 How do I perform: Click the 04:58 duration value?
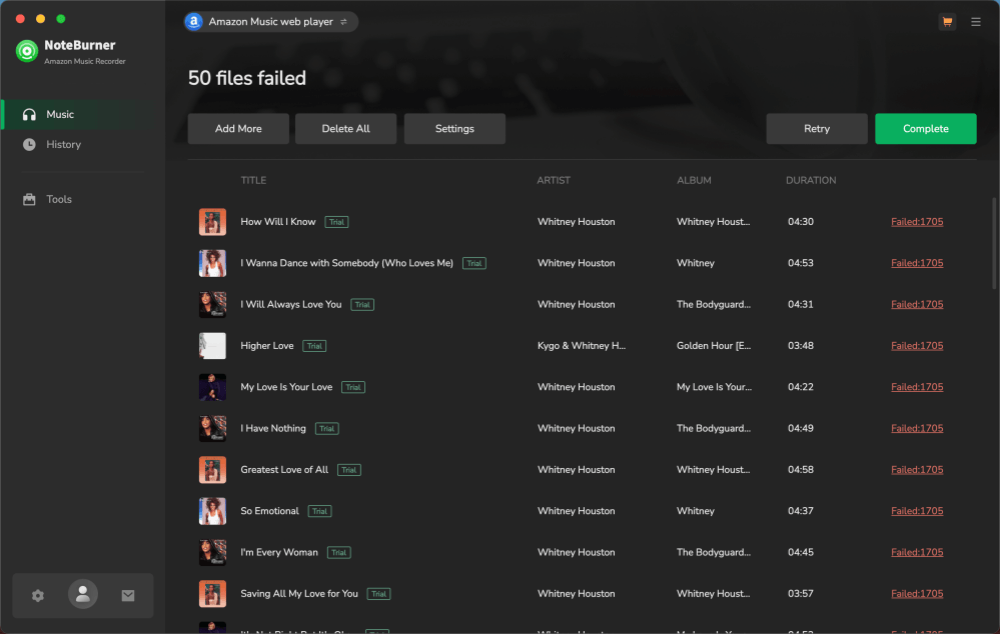(x=800, y=469)
